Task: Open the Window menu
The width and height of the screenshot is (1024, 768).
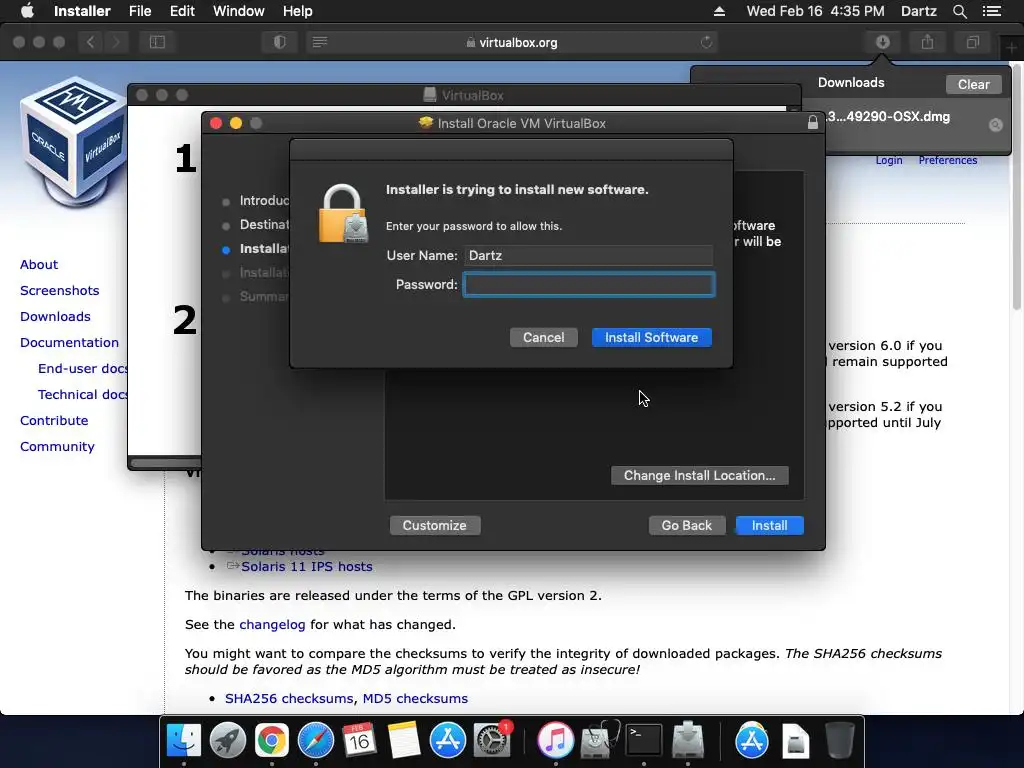Action: [238, 11]
